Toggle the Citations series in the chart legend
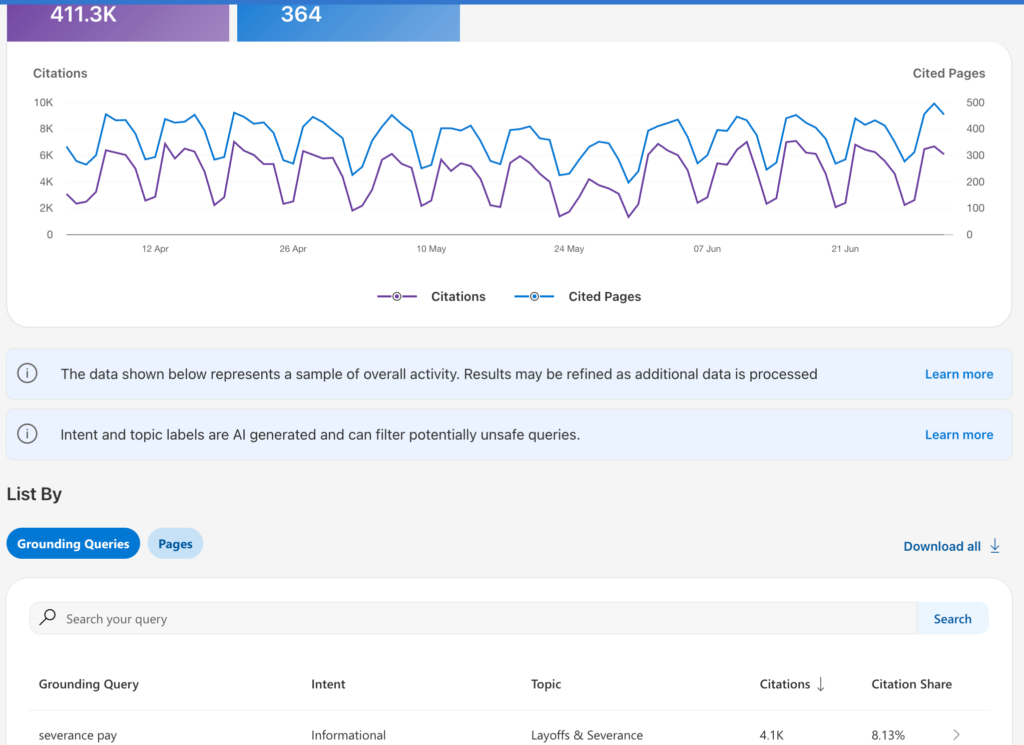This screenshot has height=745, width=1024. [x=431, y=296]
